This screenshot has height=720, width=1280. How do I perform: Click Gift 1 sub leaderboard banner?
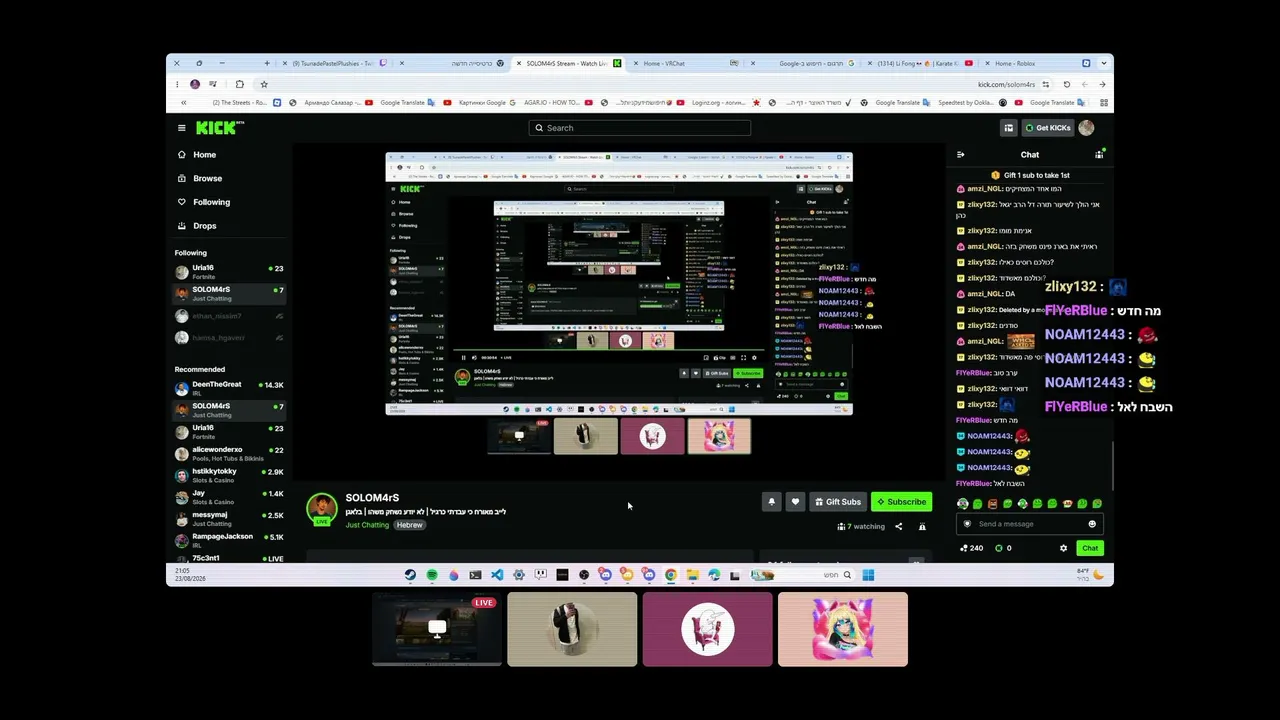(1030, 175)
